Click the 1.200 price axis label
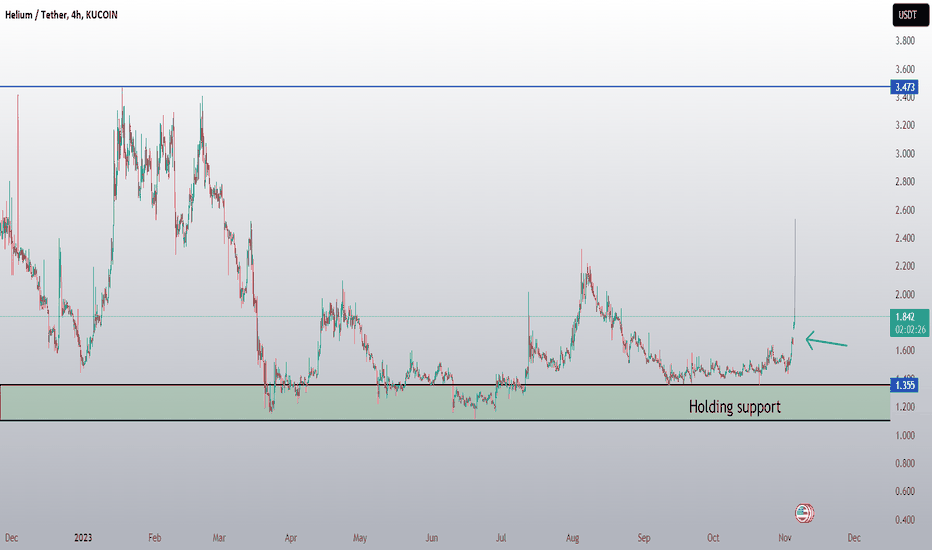This screenshot has height=550, width=932. (x=905, y=407)
